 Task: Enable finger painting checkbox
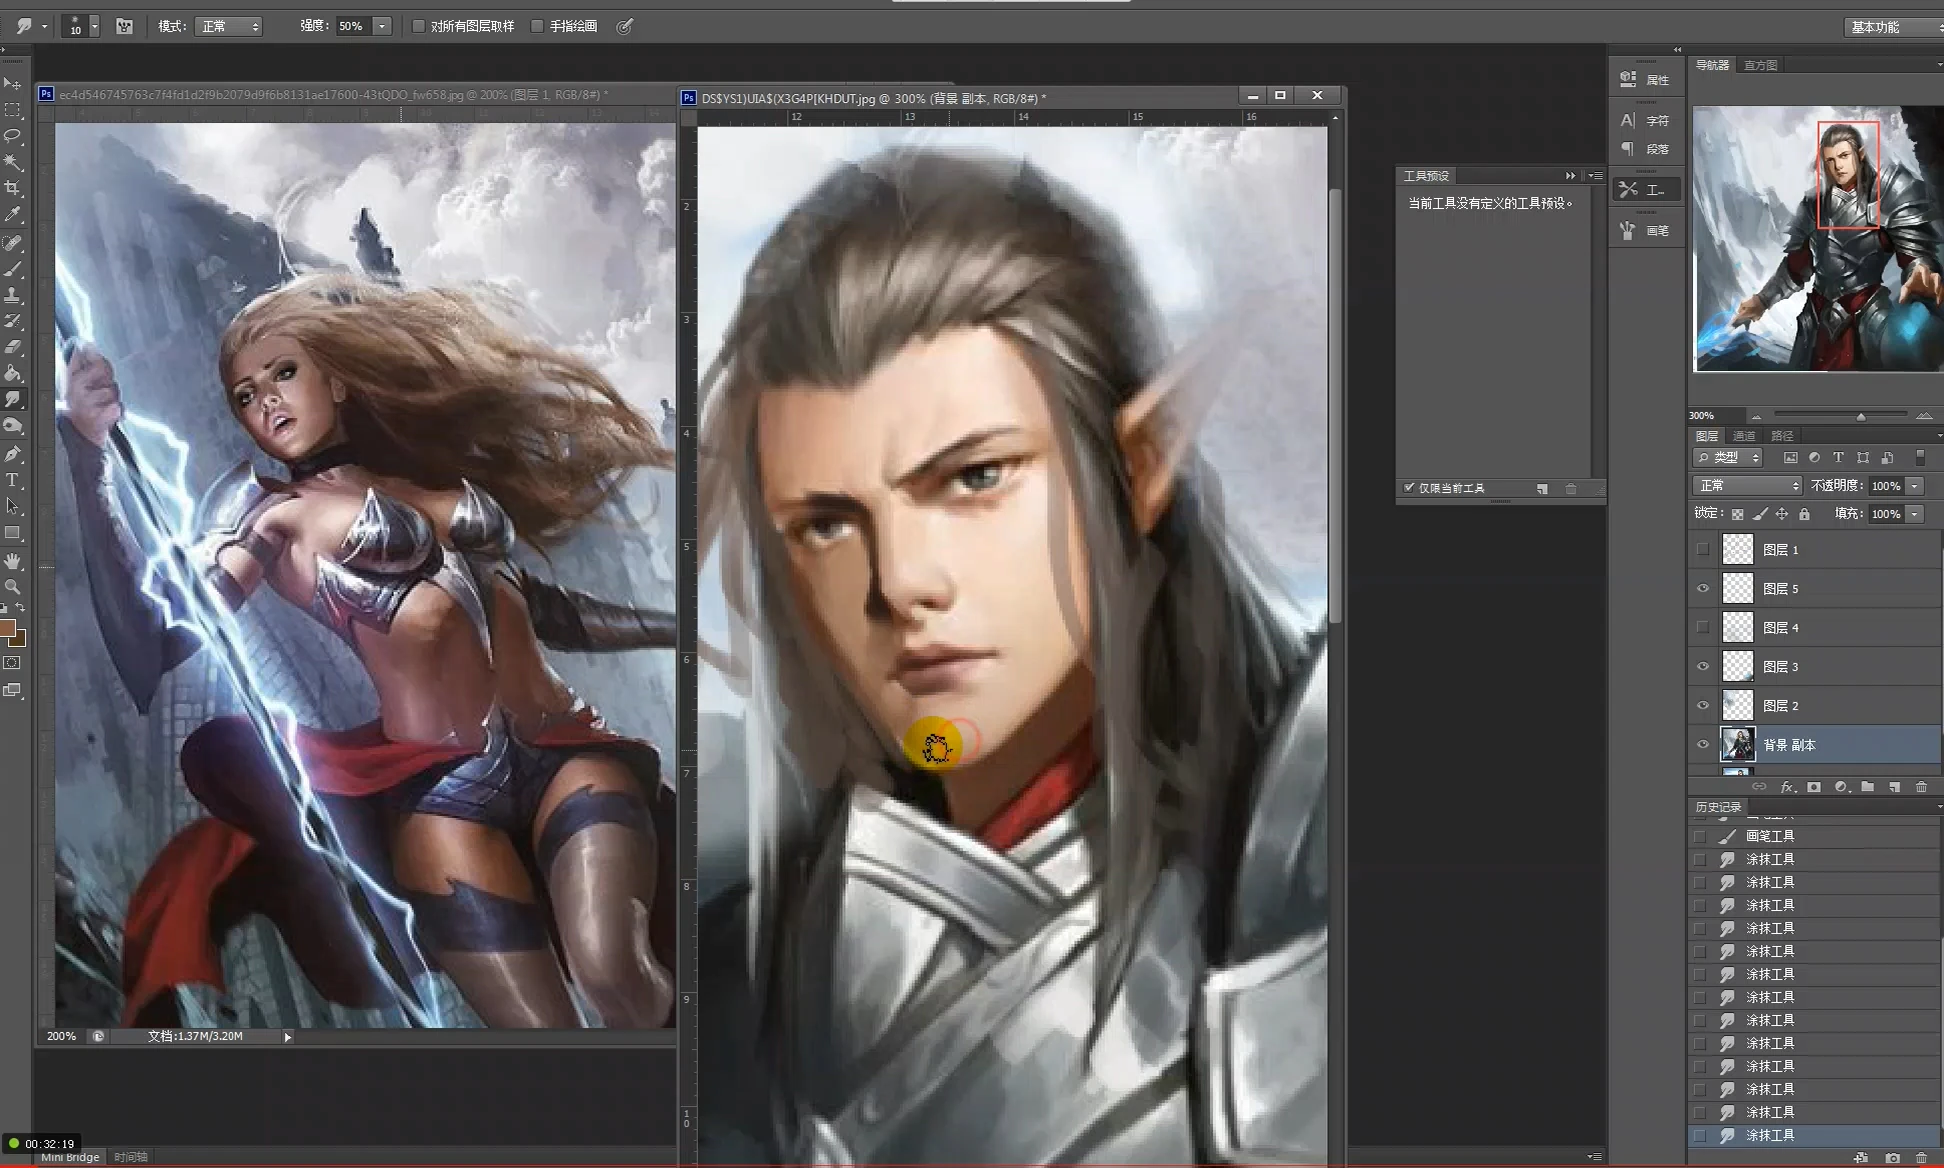[x=537, y=26]
